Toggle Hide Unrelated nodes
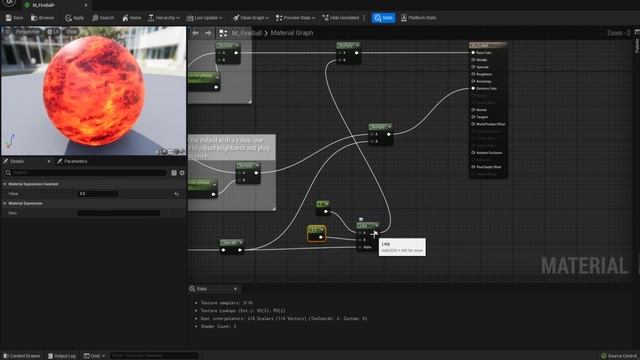Image resolution: width=640 pixels, height=360 pixels. coord(341,18)
